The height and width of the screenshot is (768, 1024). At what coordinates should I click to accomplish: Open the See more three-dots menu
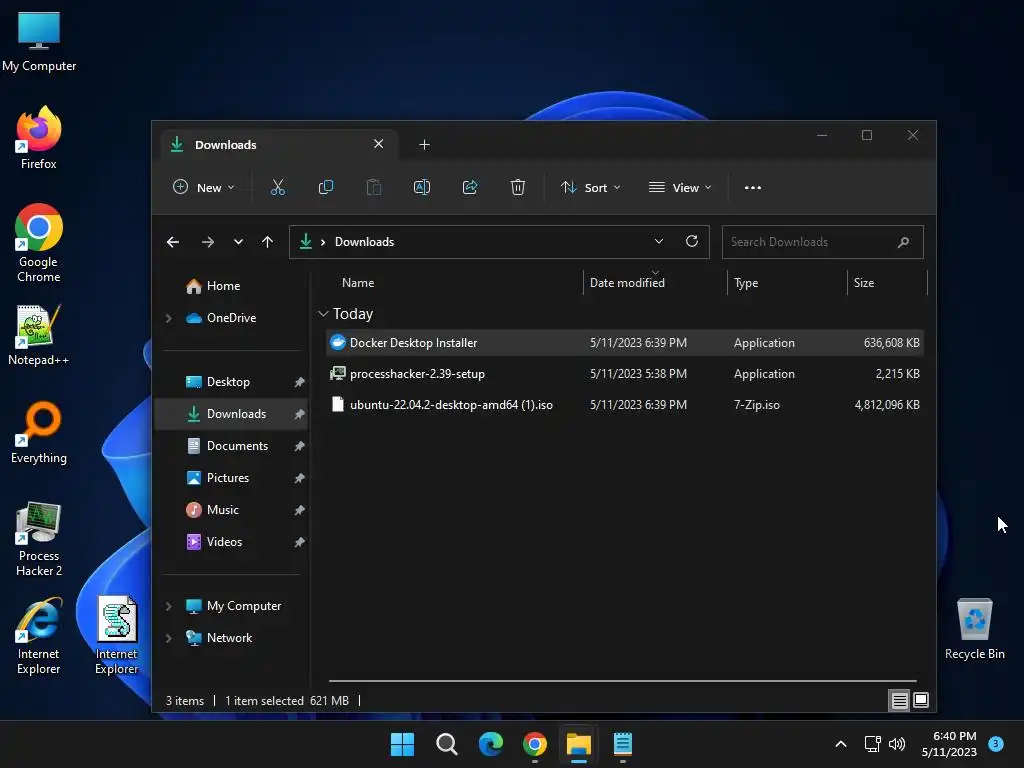pos(752,187)
